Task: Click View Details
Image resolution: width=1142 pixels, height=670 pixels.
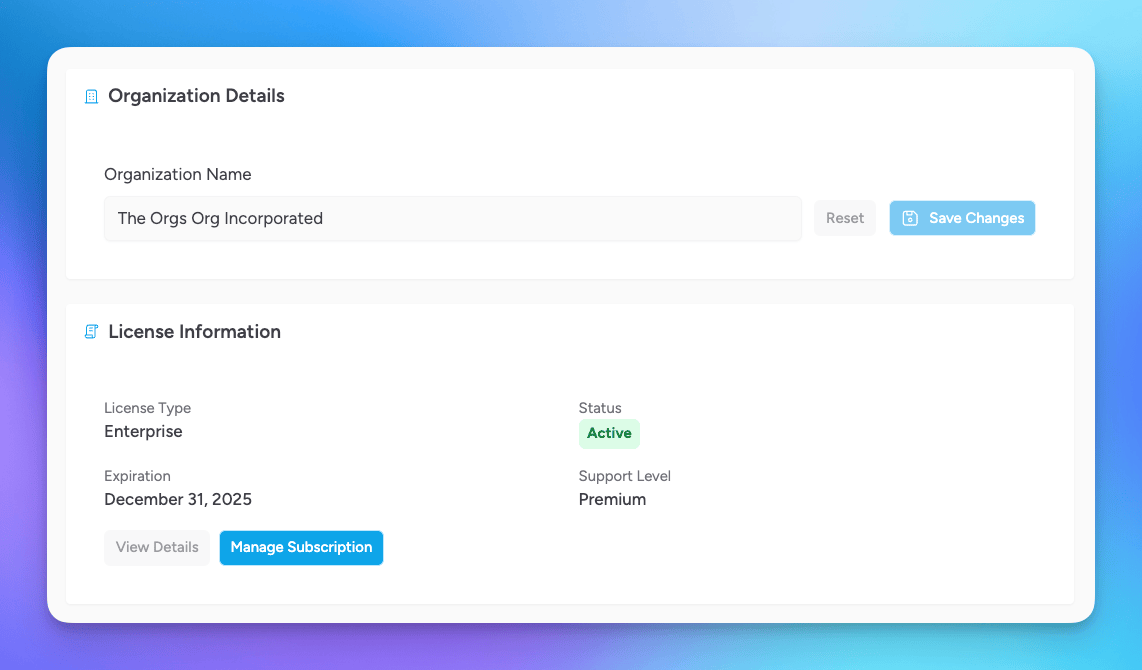Action: [157, 547]
